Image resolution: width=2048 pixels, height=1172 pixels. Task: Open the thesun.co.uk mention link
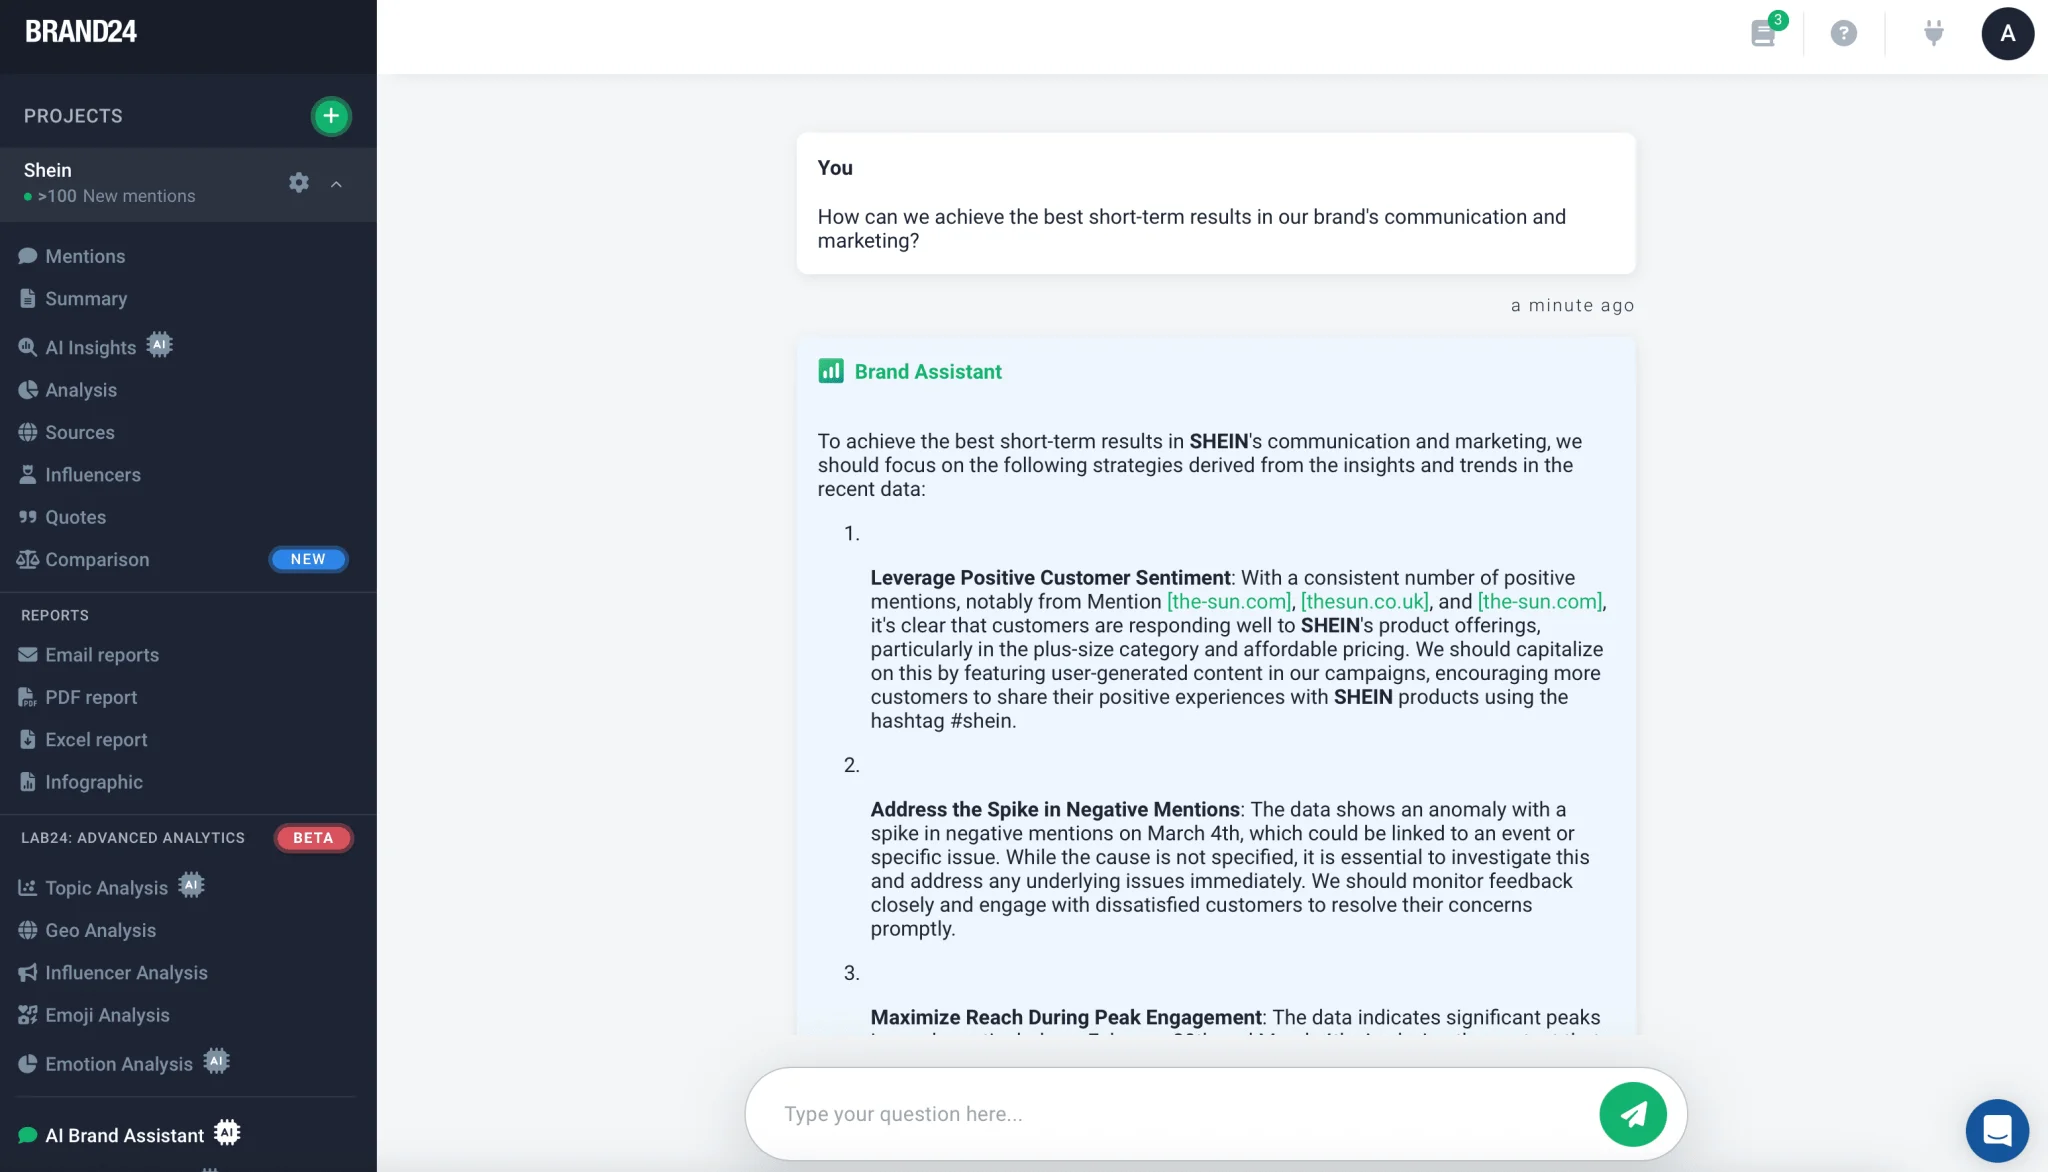click(1364, 602)
